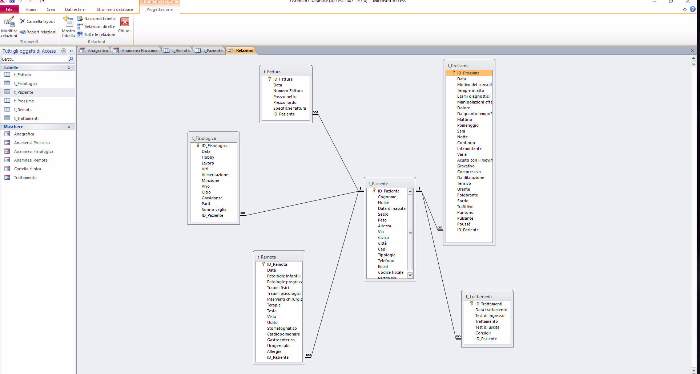The width and height of the screenshot is (700, 374).
Task: Switch to the Crea ribbon tab
Action: click(x=50, y=9)
